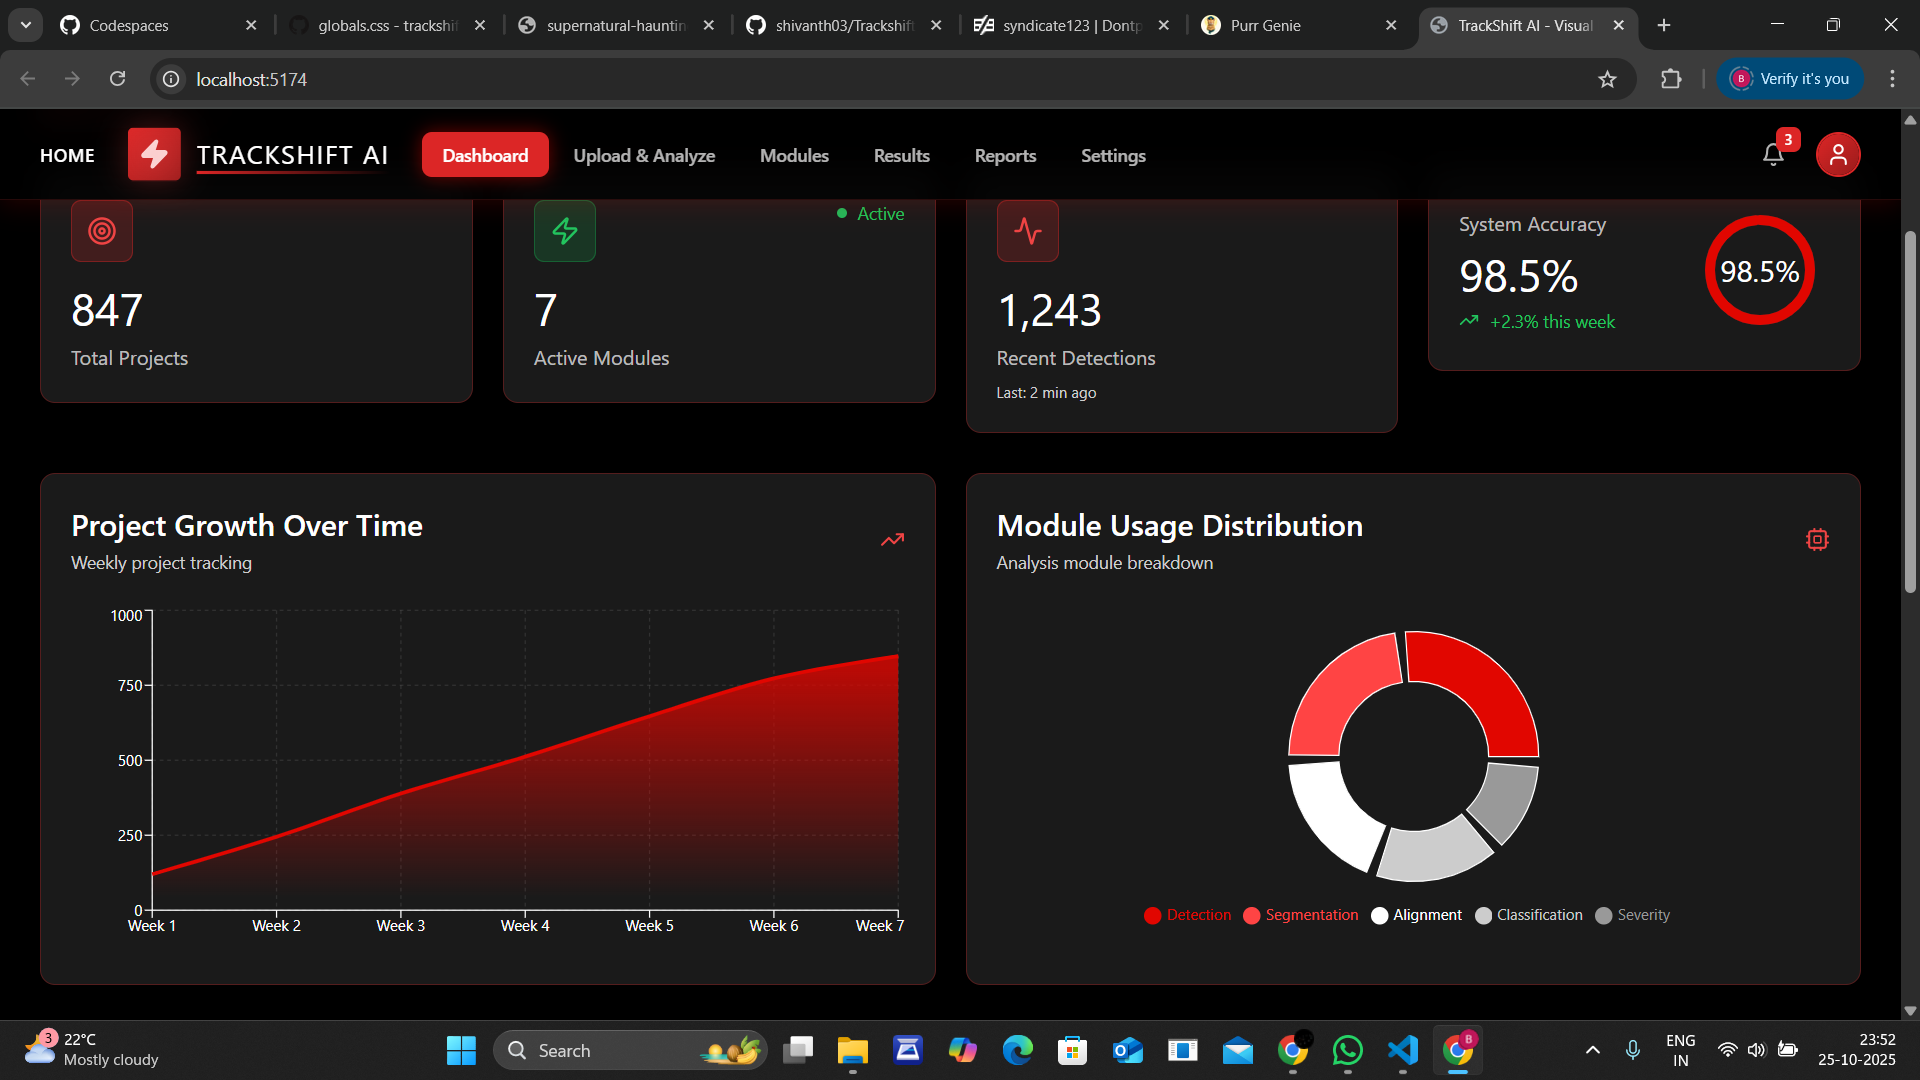The width and height of the screenshot is (1920, 1080).
Task: Click the notification bell icon
Action: tap(1773, 155)
